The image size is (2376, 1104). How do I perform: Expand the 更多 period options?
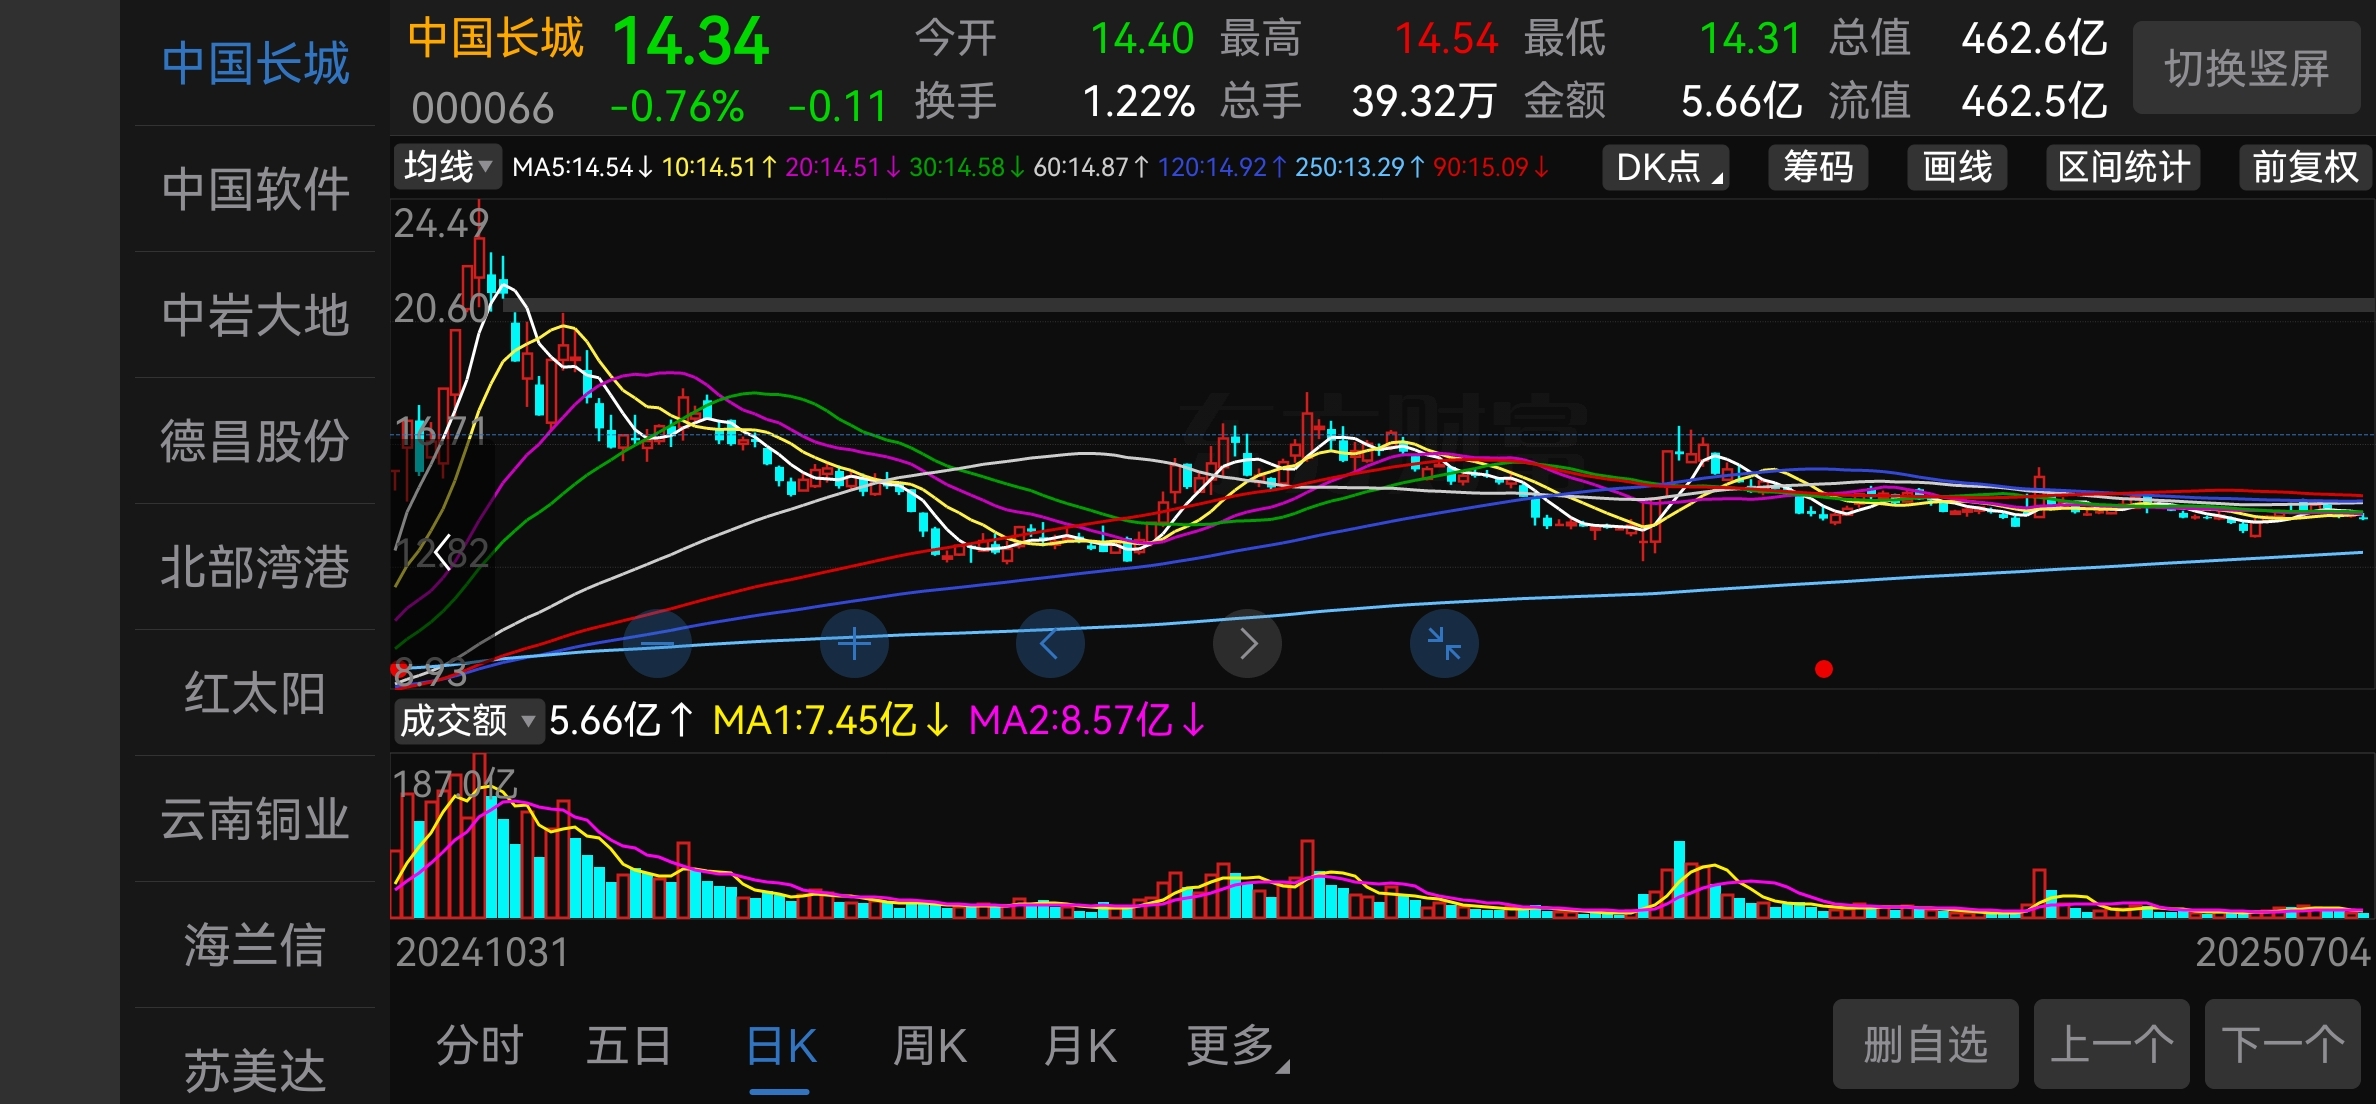point(1237,1046)
